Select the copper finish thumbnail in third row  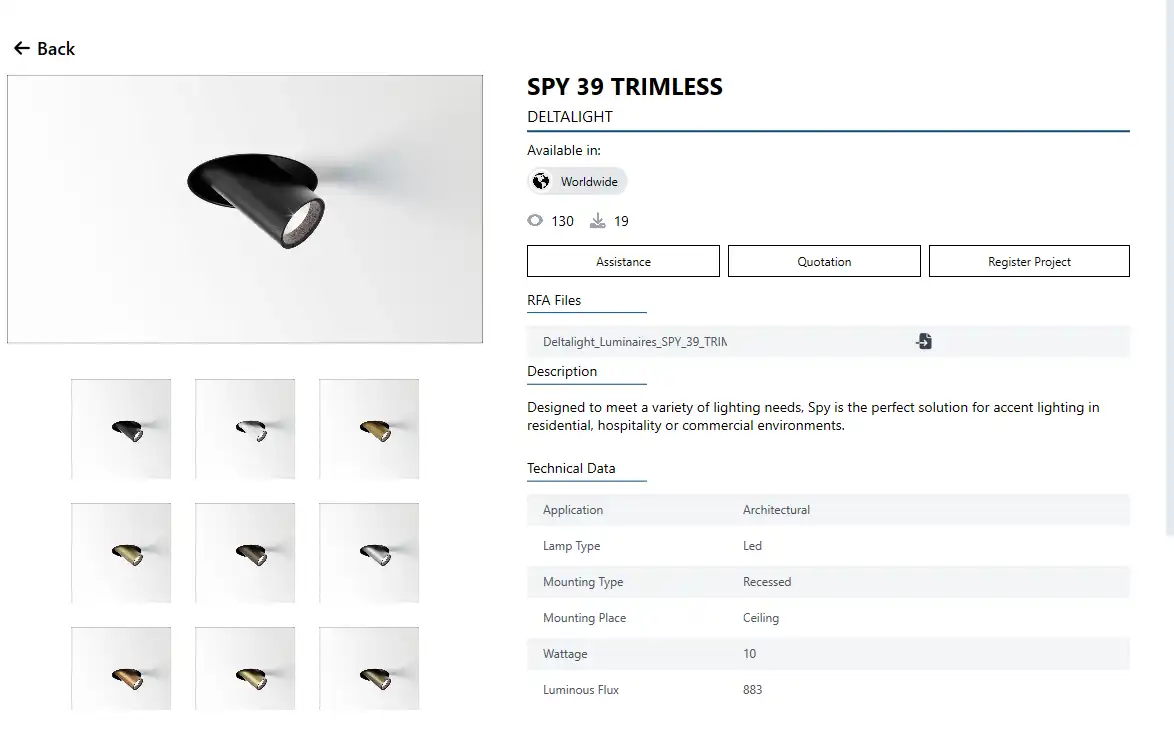(121, 670)
